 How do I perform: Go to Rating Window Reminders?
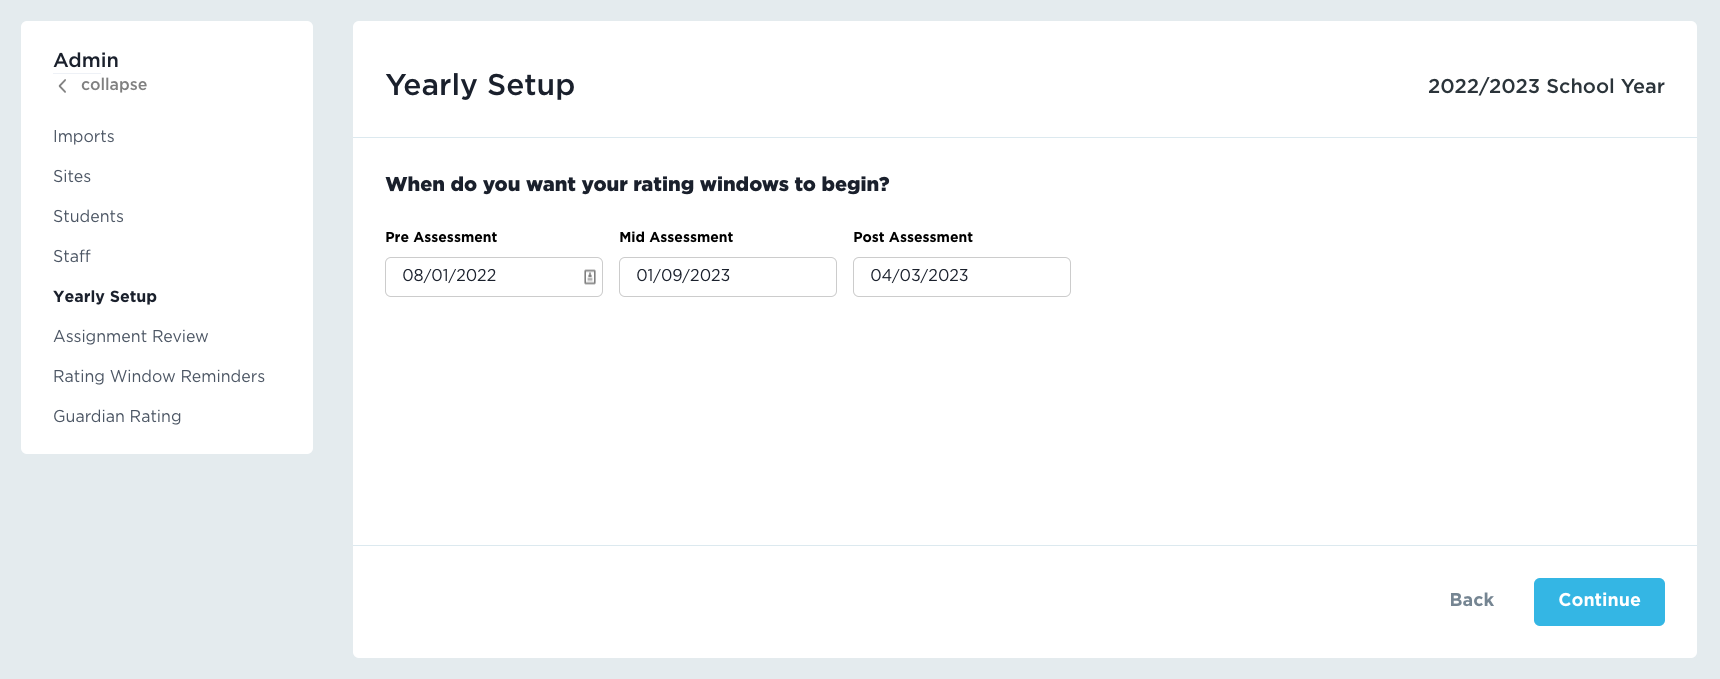click(159, 376)
